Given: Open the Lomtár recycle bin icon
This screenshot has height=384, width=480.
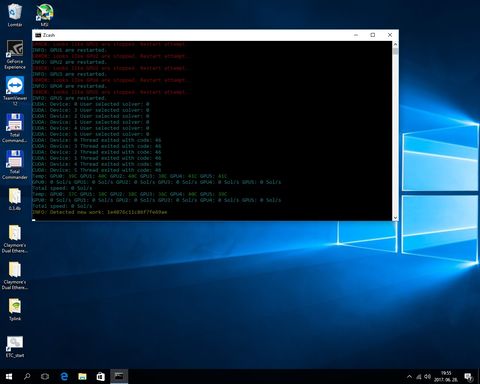Looking at the screenshot, I should coord(15,15).
